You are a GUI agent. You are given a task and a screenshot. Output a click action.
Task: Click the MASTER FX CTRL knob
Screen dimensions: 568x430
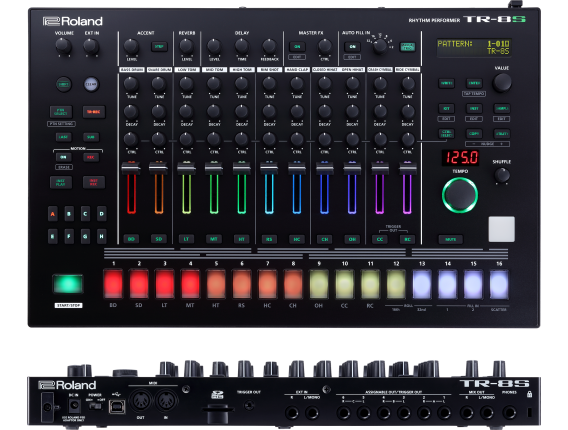325,46
